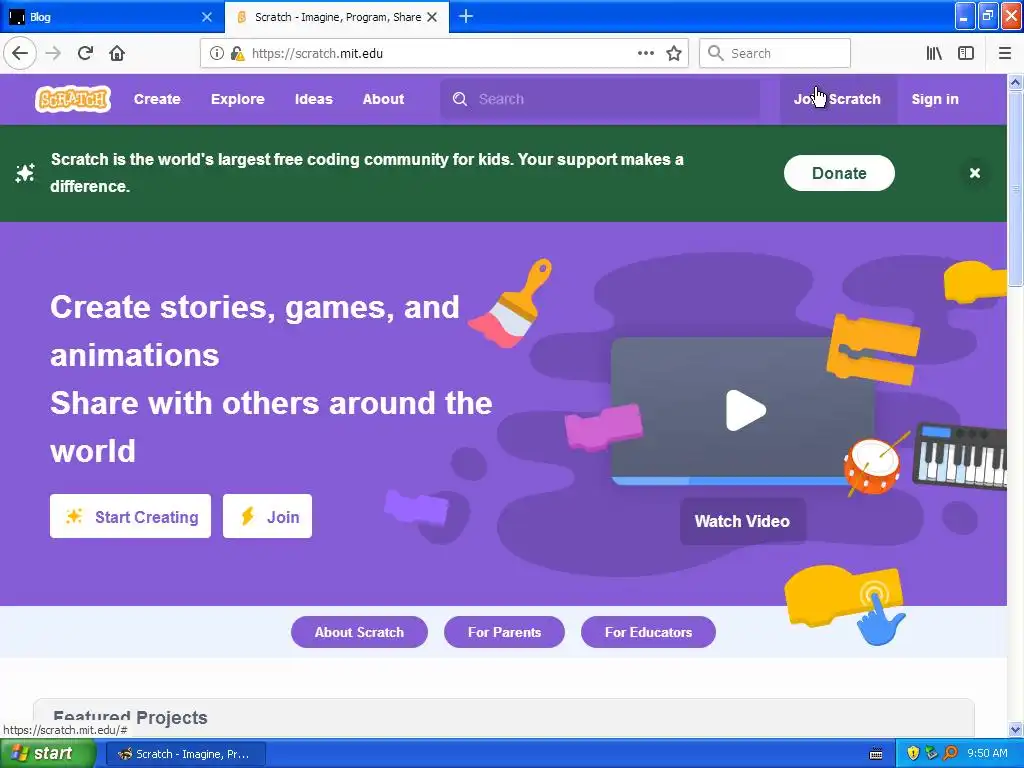Toggle the browser sidebar icon

point(966,53)
